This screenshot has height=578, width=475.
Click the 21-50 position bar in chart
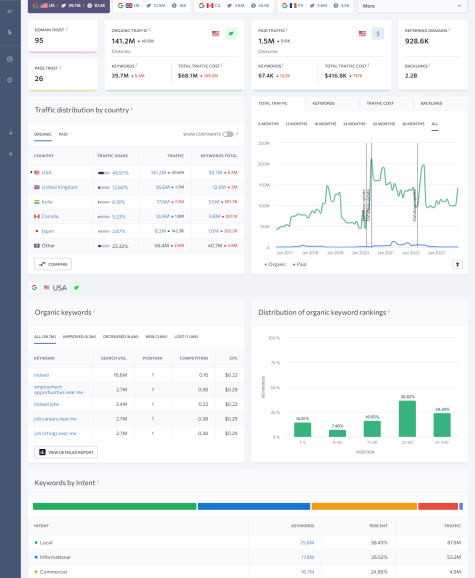[407, 419]
